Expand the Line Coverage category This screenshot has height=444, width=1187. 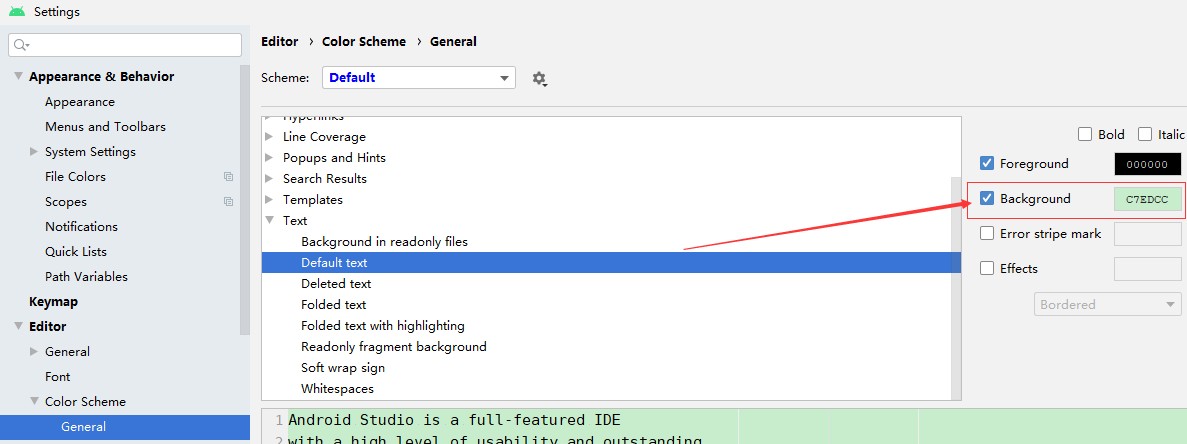tap(269, 137)
